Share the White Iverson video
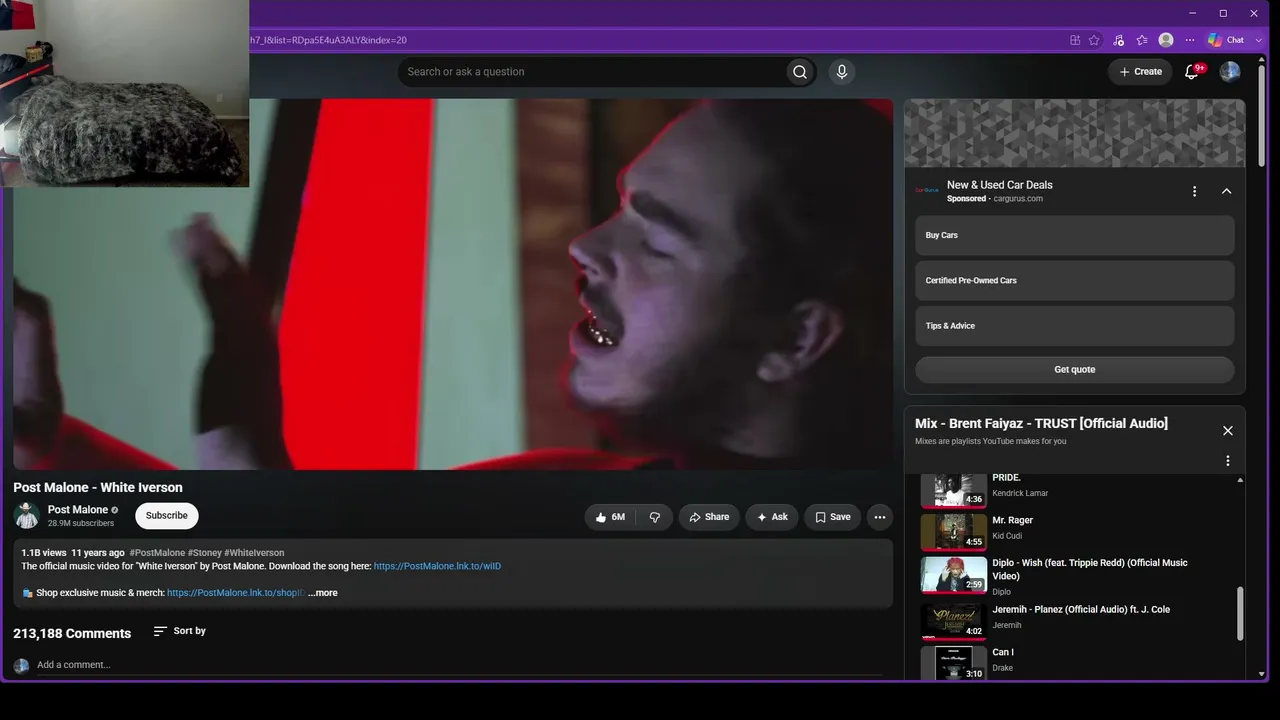1280x720 pixels. point(709,517)
